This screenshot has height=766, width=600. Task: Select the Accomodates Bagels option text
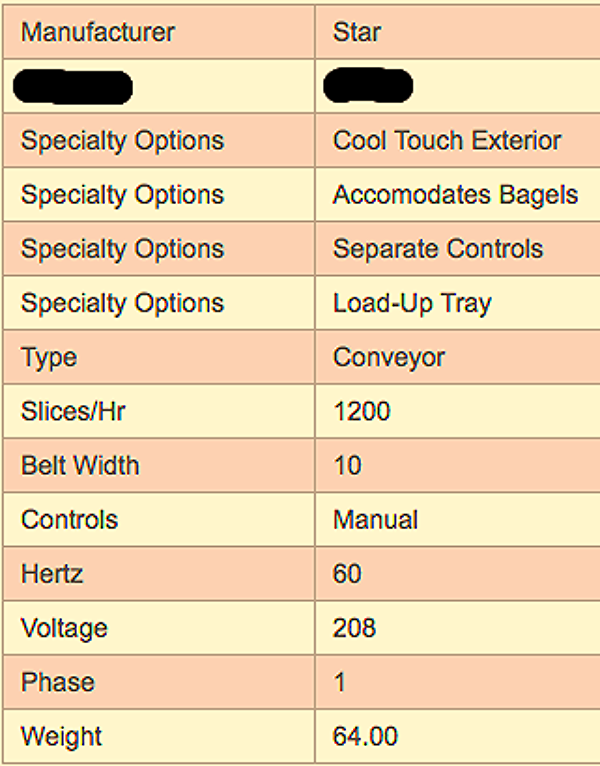(455, 195)
